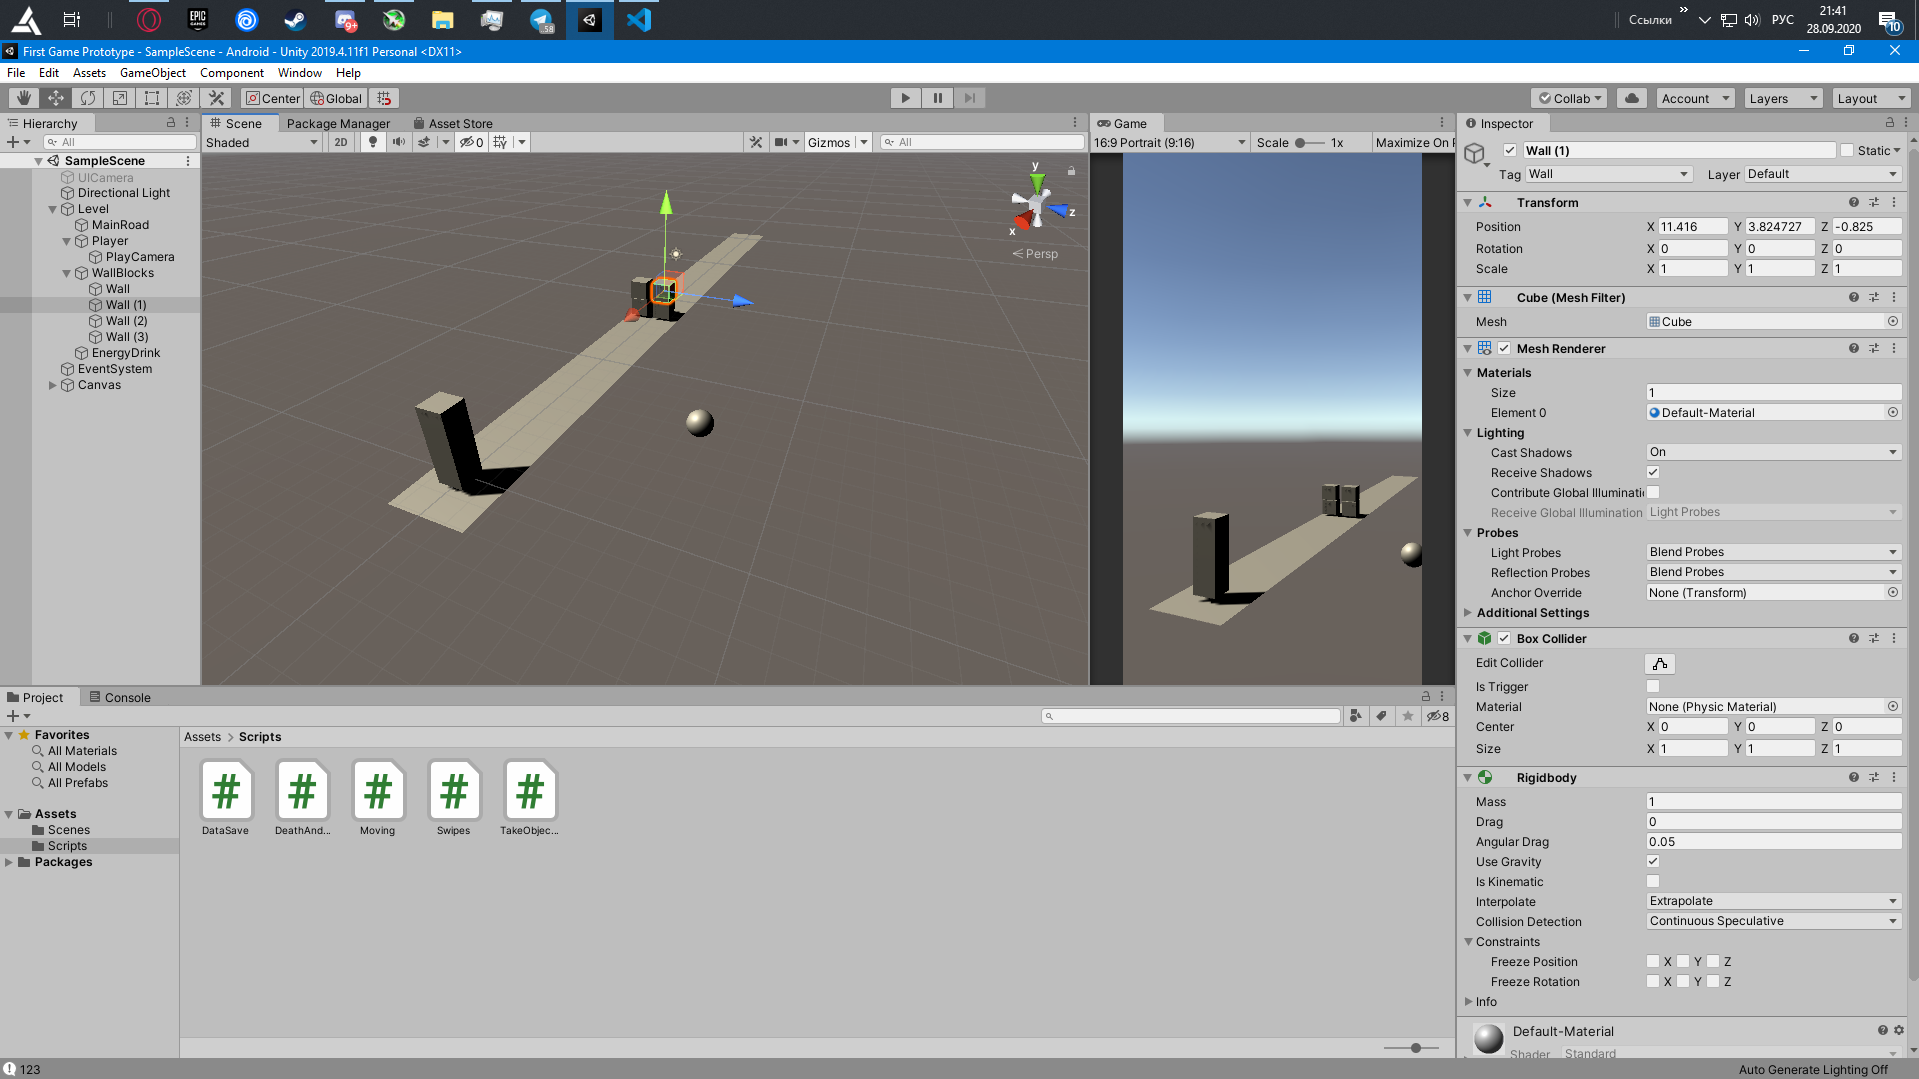The width and height of the screenshot is (1919, 1079).
Task: Open the Account button
Action: click(x=1695, y=98)
